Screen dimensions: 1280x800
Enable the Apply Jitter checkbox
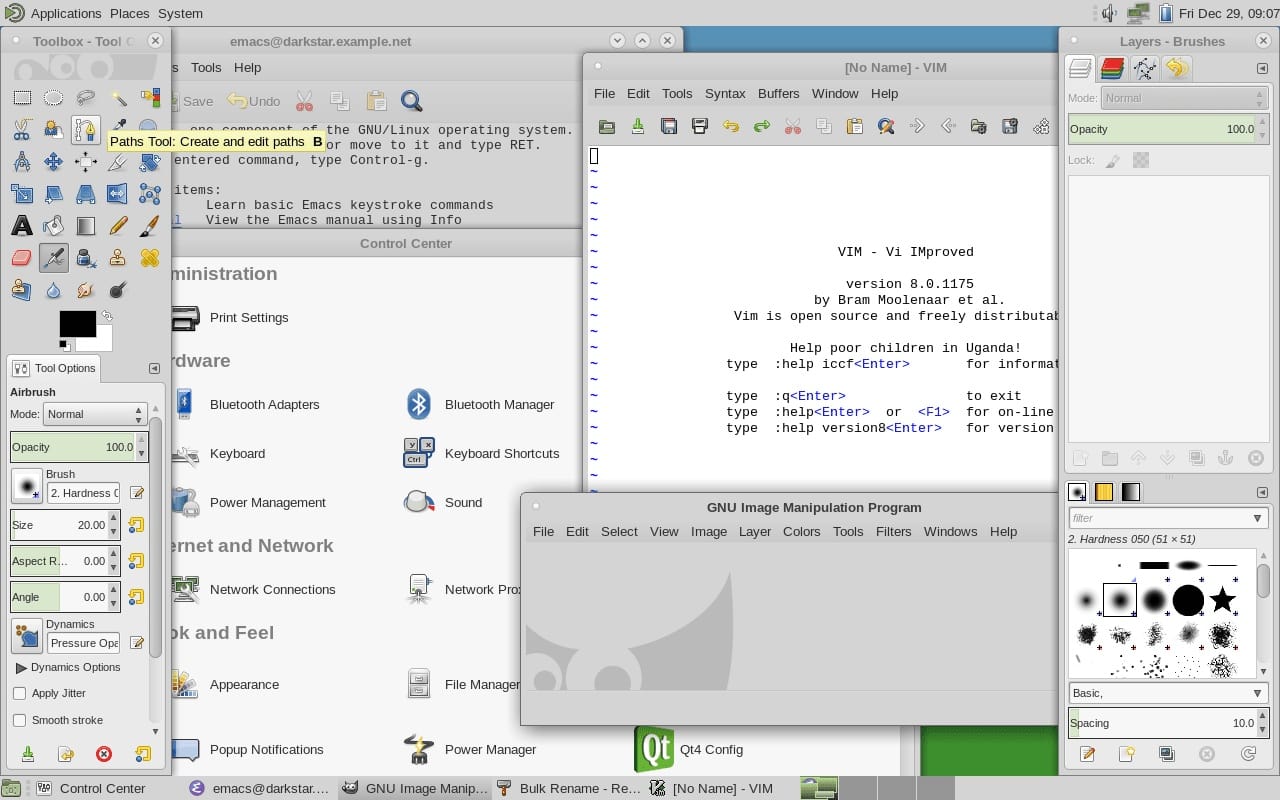19,693
